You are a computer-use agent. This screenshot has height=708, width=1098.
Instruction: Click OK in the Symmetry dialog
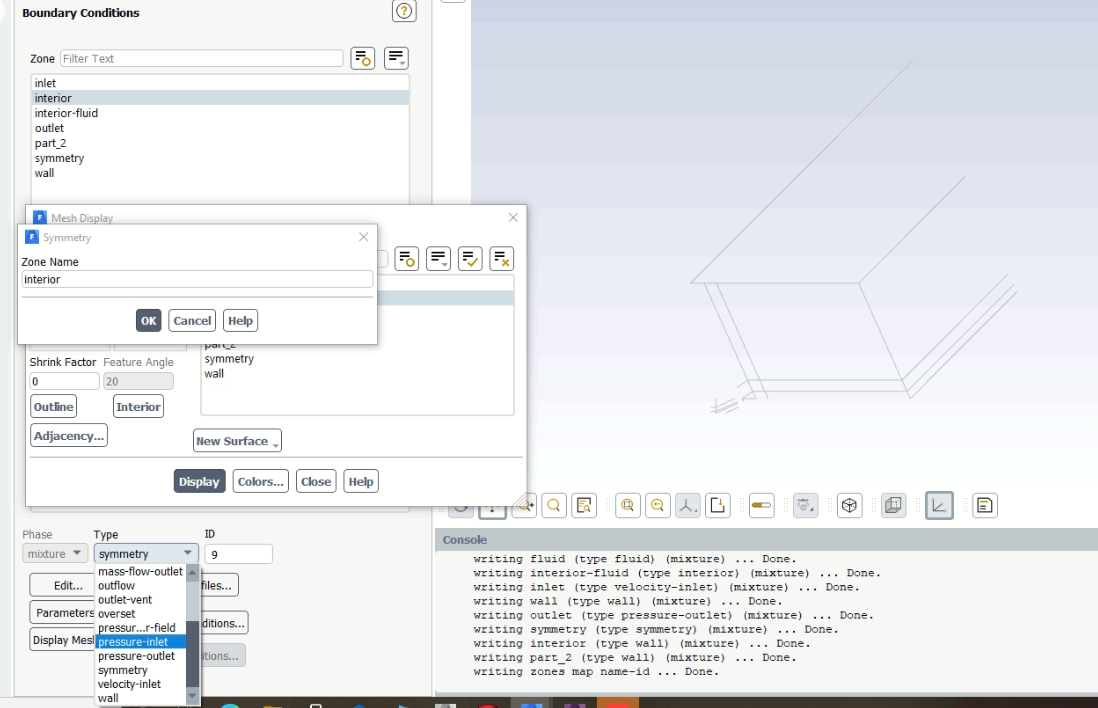click(148, 321)
